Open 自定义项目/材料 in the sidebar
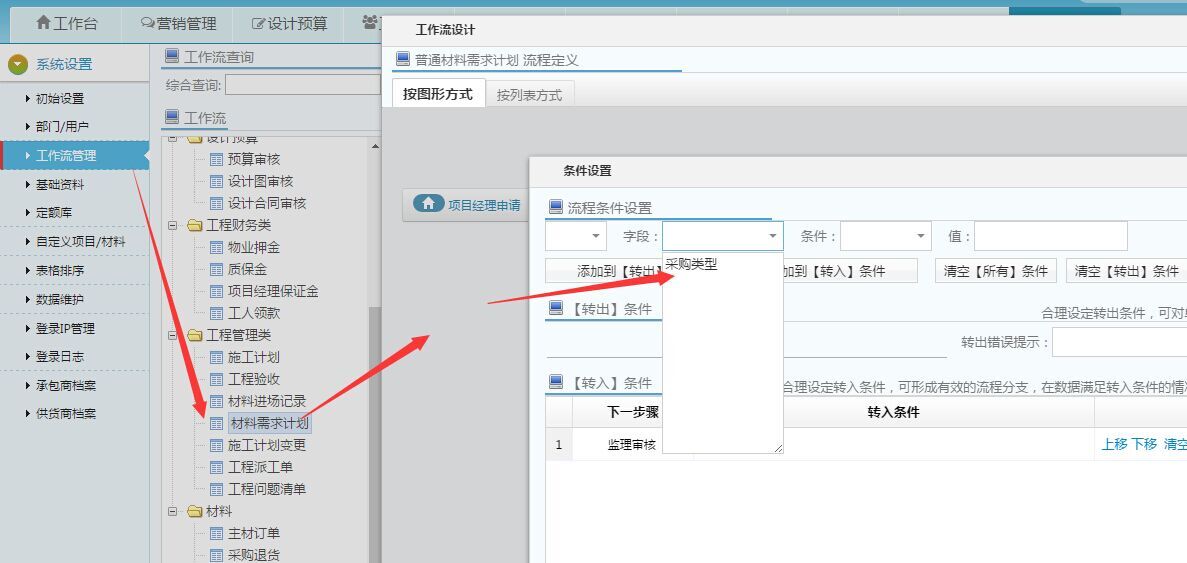This screenshot has height=563, width=1187. point(80,242)
